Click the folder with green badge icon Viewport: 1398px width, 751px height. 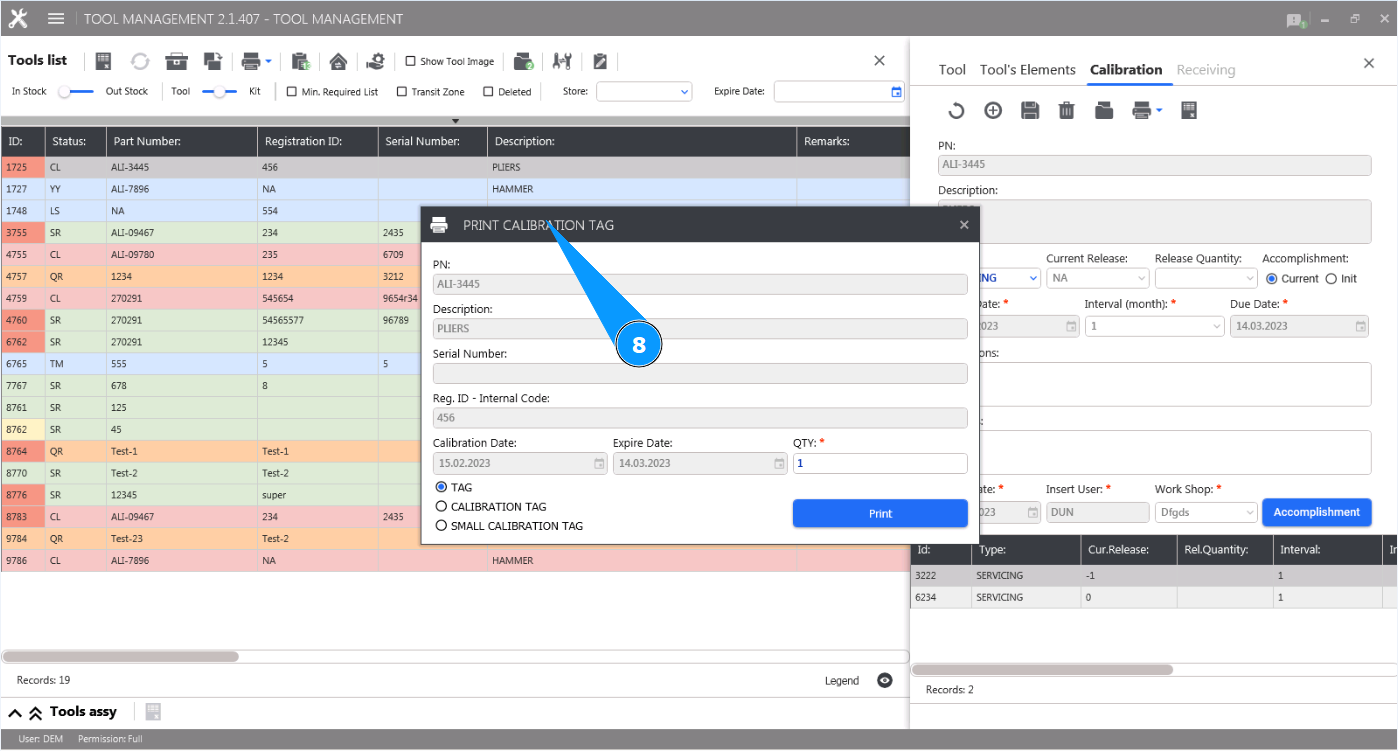click(524, 61)
